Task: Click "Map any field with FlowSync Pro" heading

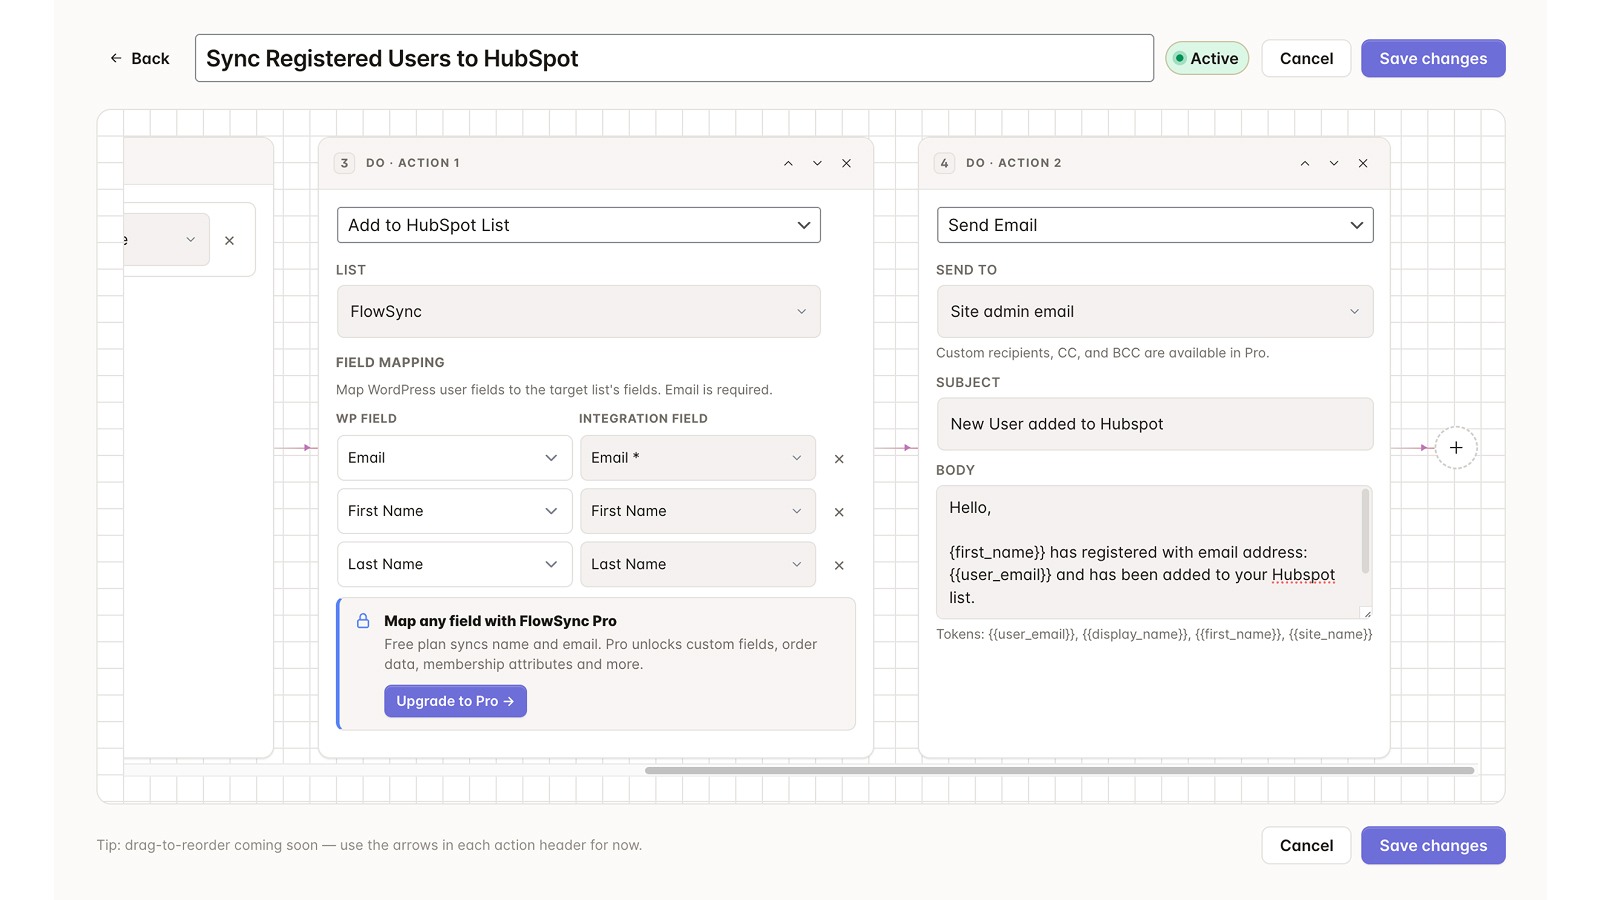Action: (500, 621)
